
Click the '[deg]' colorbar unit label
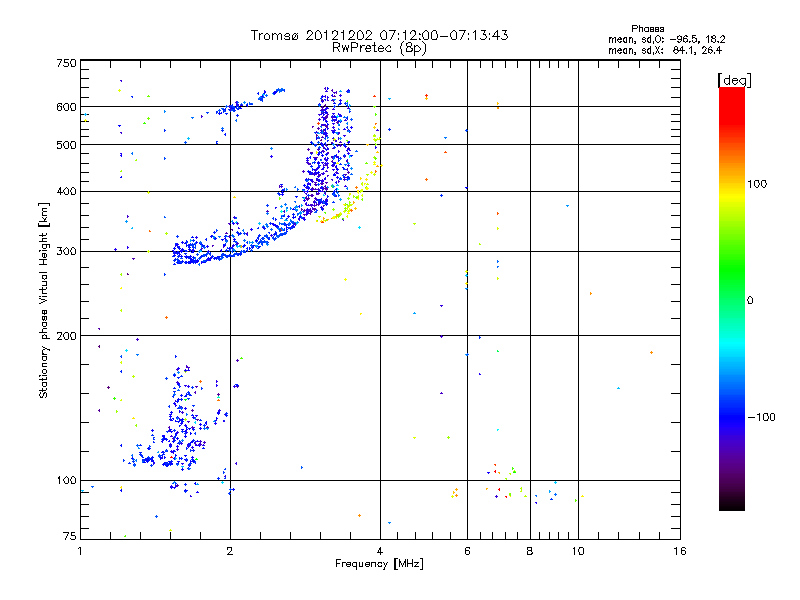(734, 80)
